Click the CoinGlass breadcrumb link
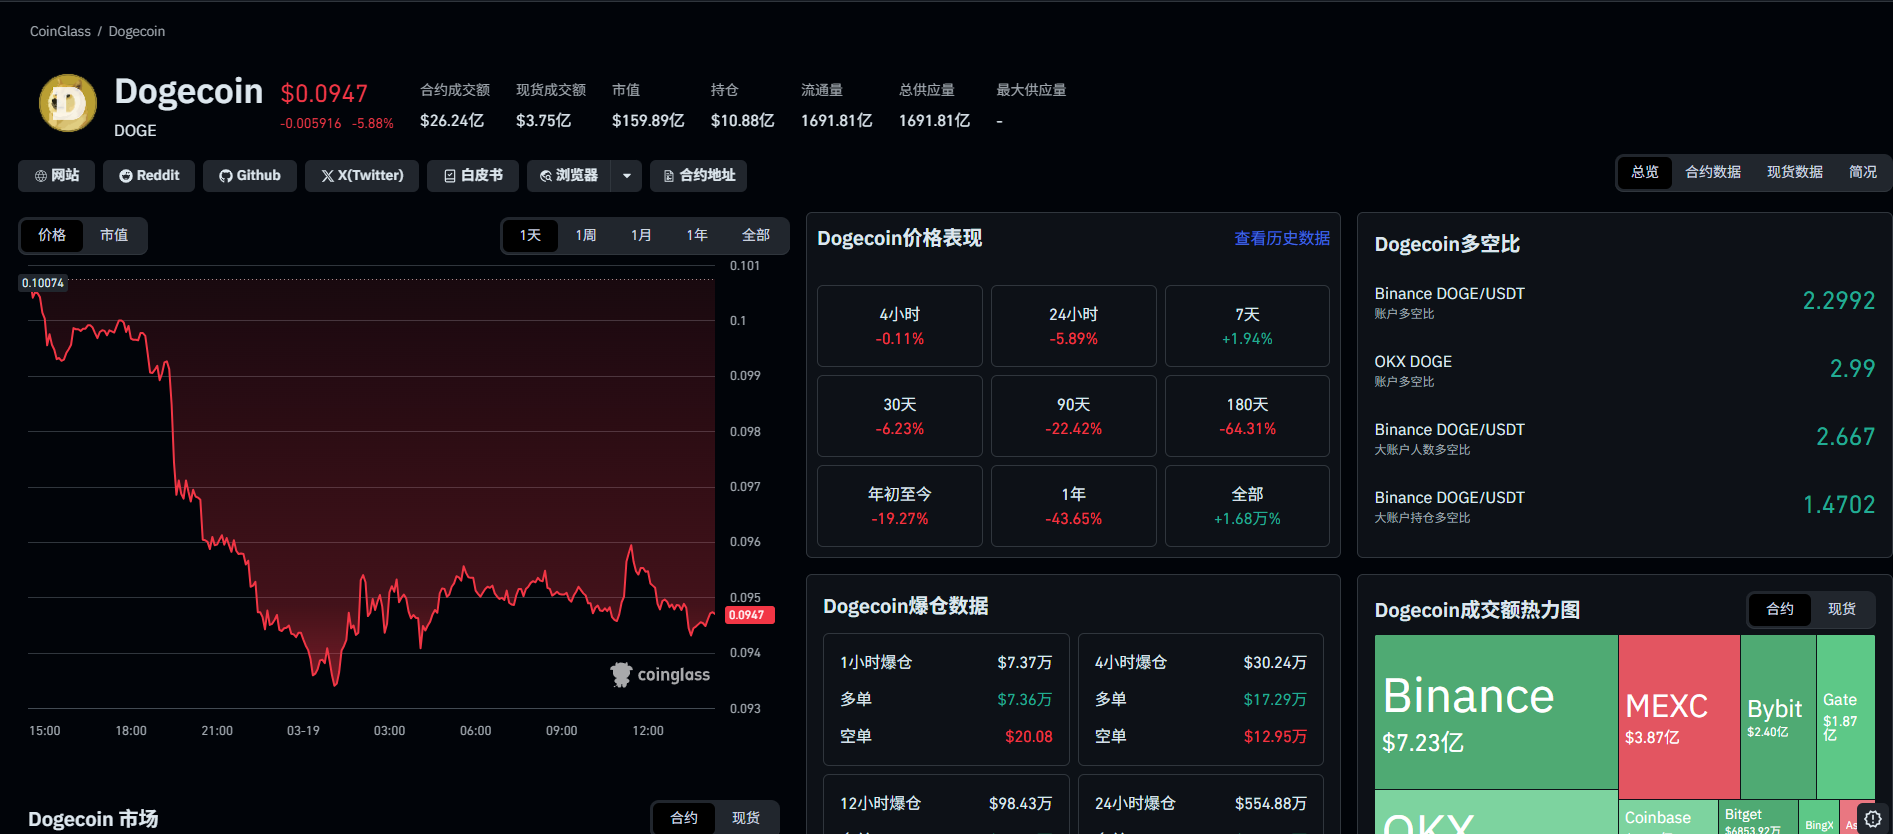Screen dimensions: 1893x834 click(60, 31)
